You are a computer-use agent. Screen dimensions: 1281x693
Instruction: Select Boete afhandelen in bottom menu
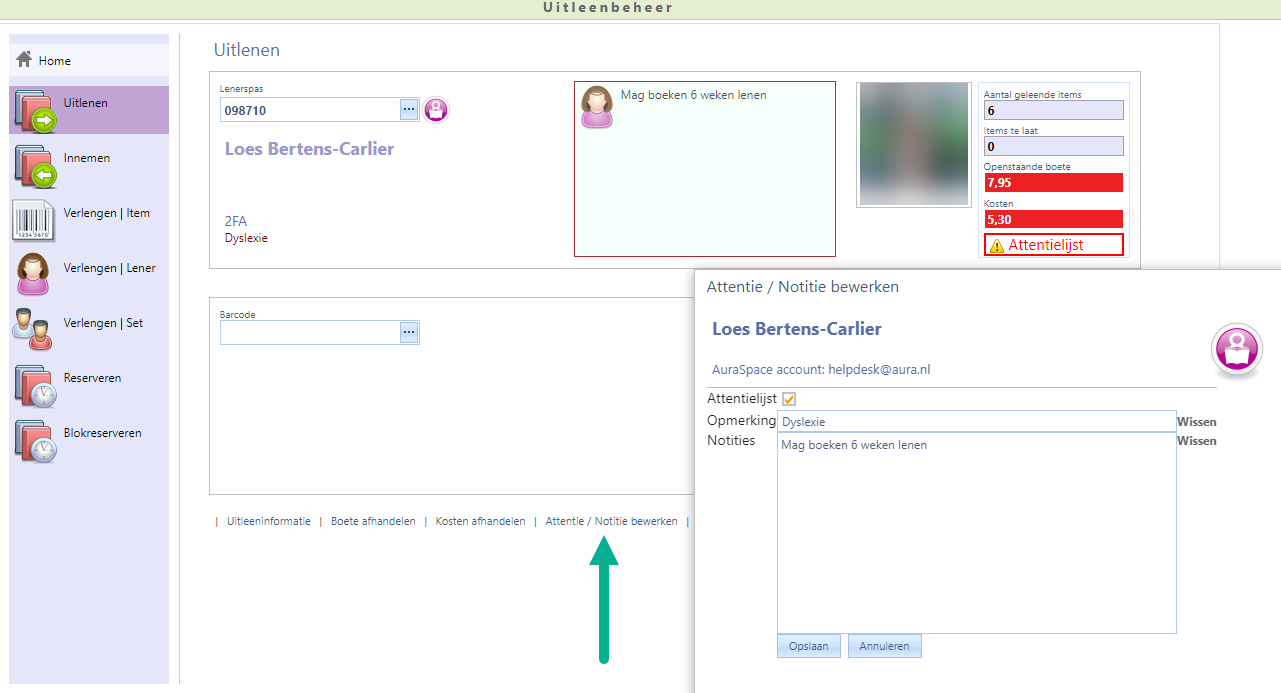coord(373,521)
